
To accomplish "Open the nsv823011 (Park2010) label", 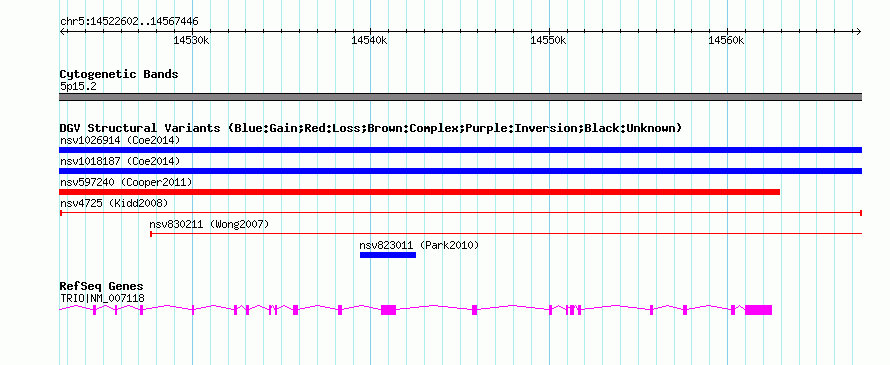I will (419, 245).
